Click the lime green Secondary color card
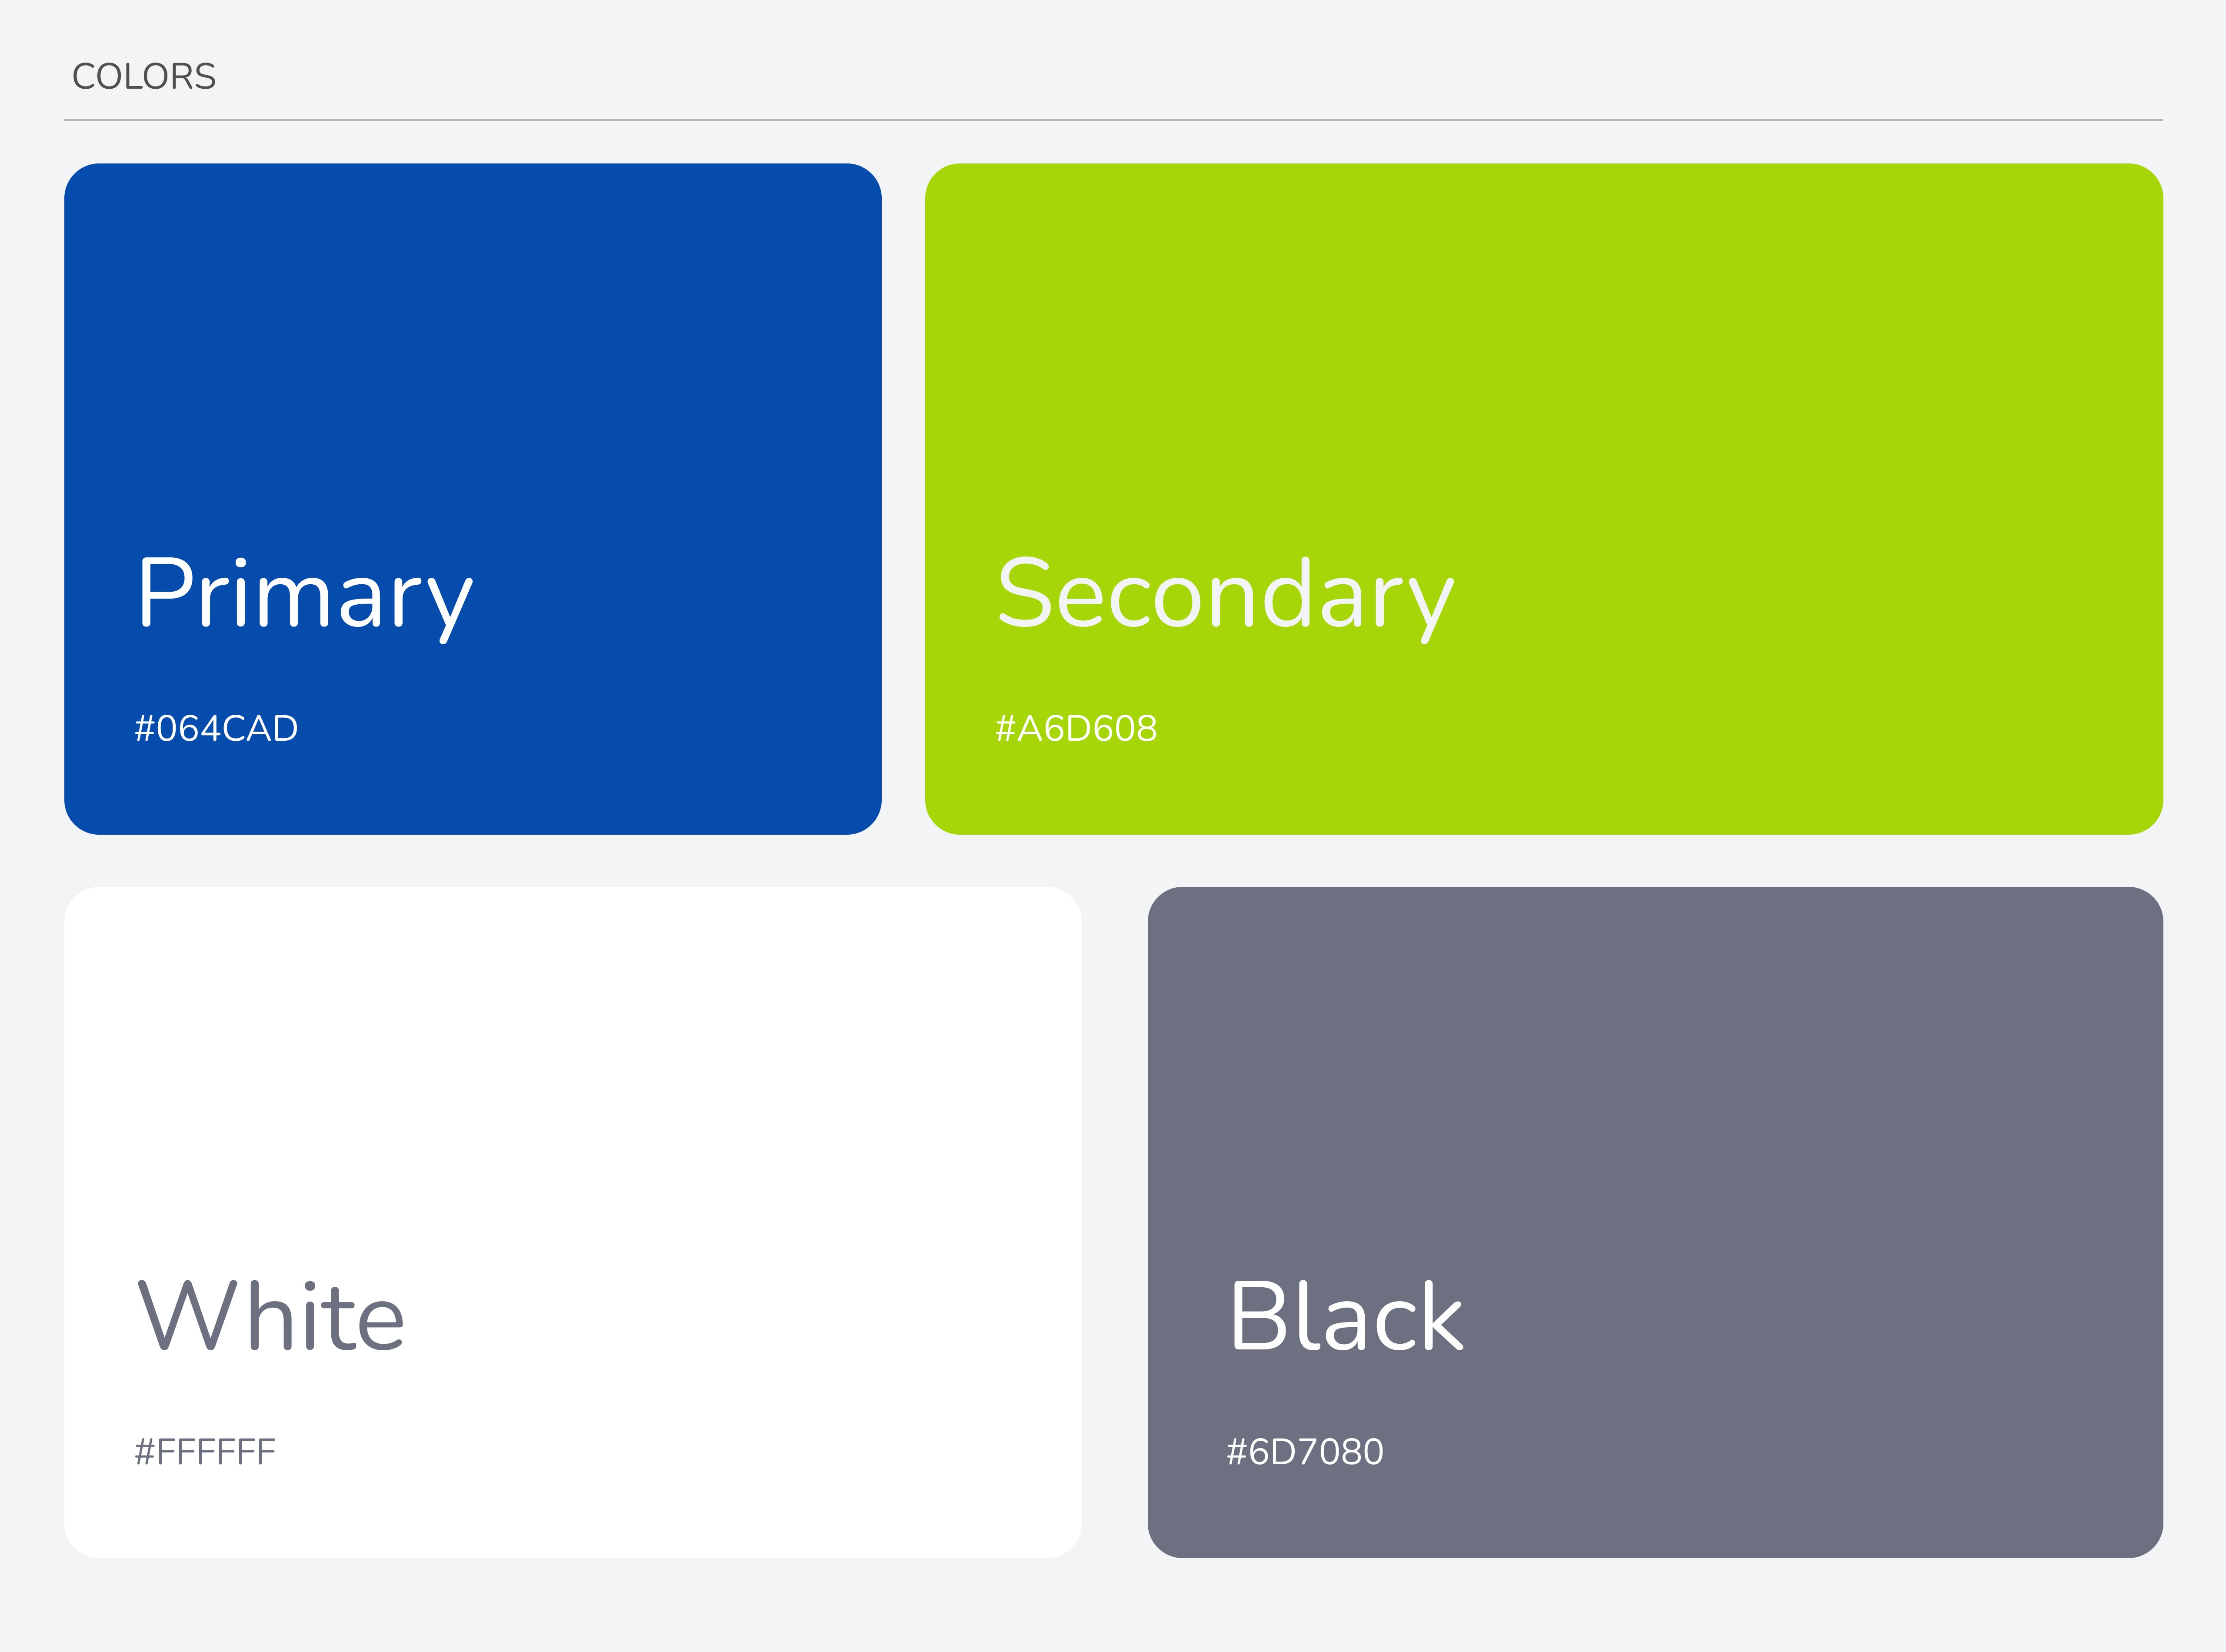The height and width of the screenshot is (1652, 2226). coord(1543,498)
